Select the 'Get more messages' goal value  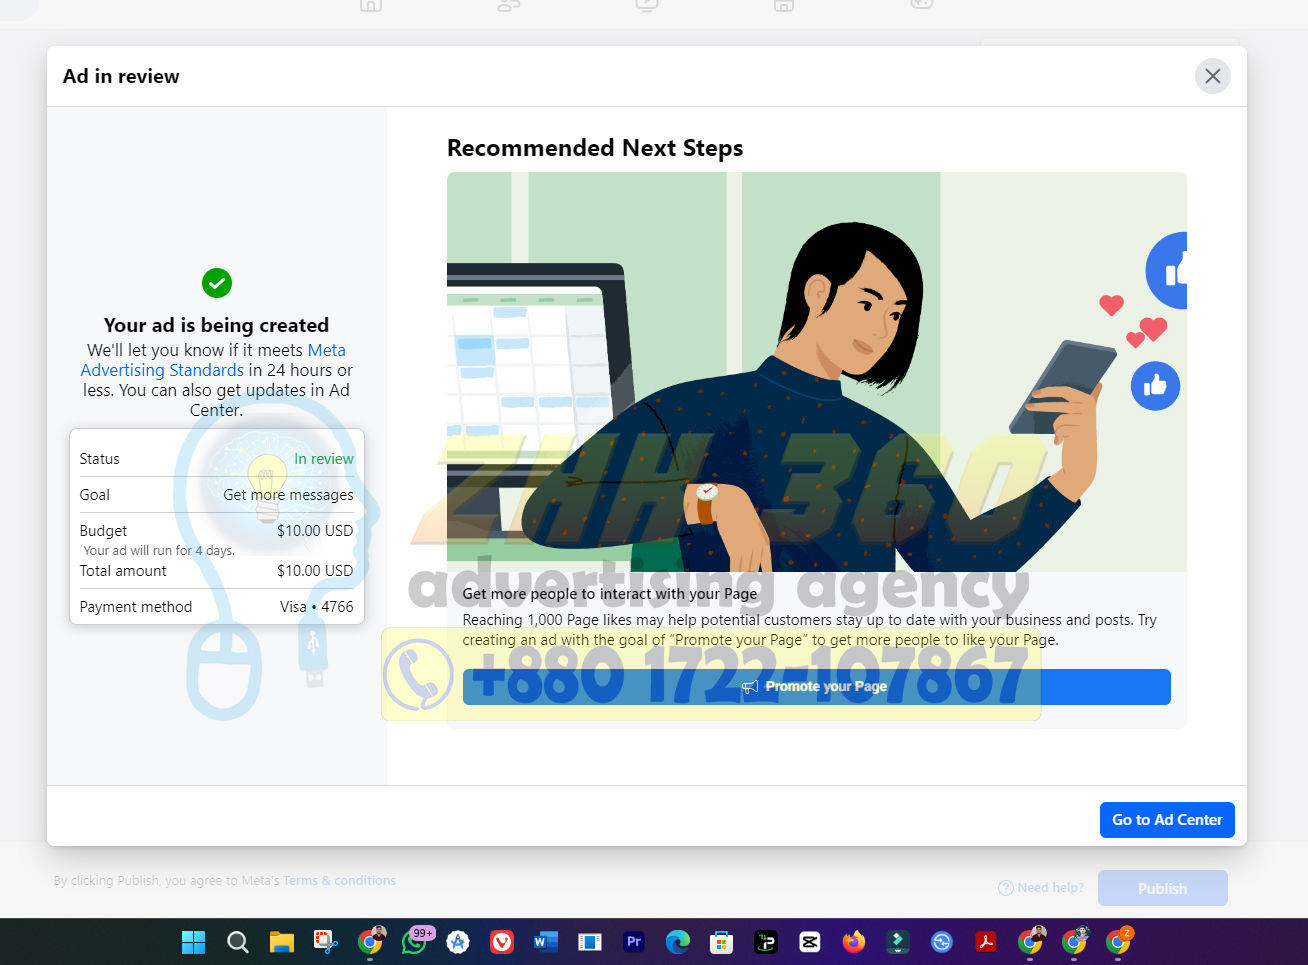point(288,495)
